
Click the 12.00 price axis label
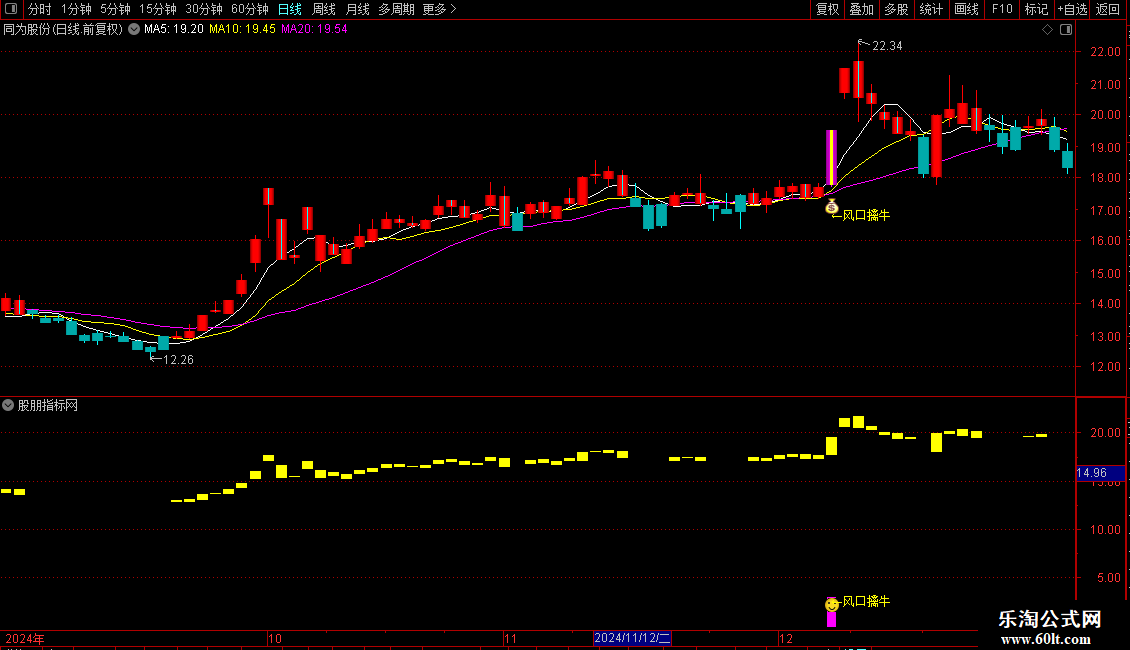(x=1105, y=367)
